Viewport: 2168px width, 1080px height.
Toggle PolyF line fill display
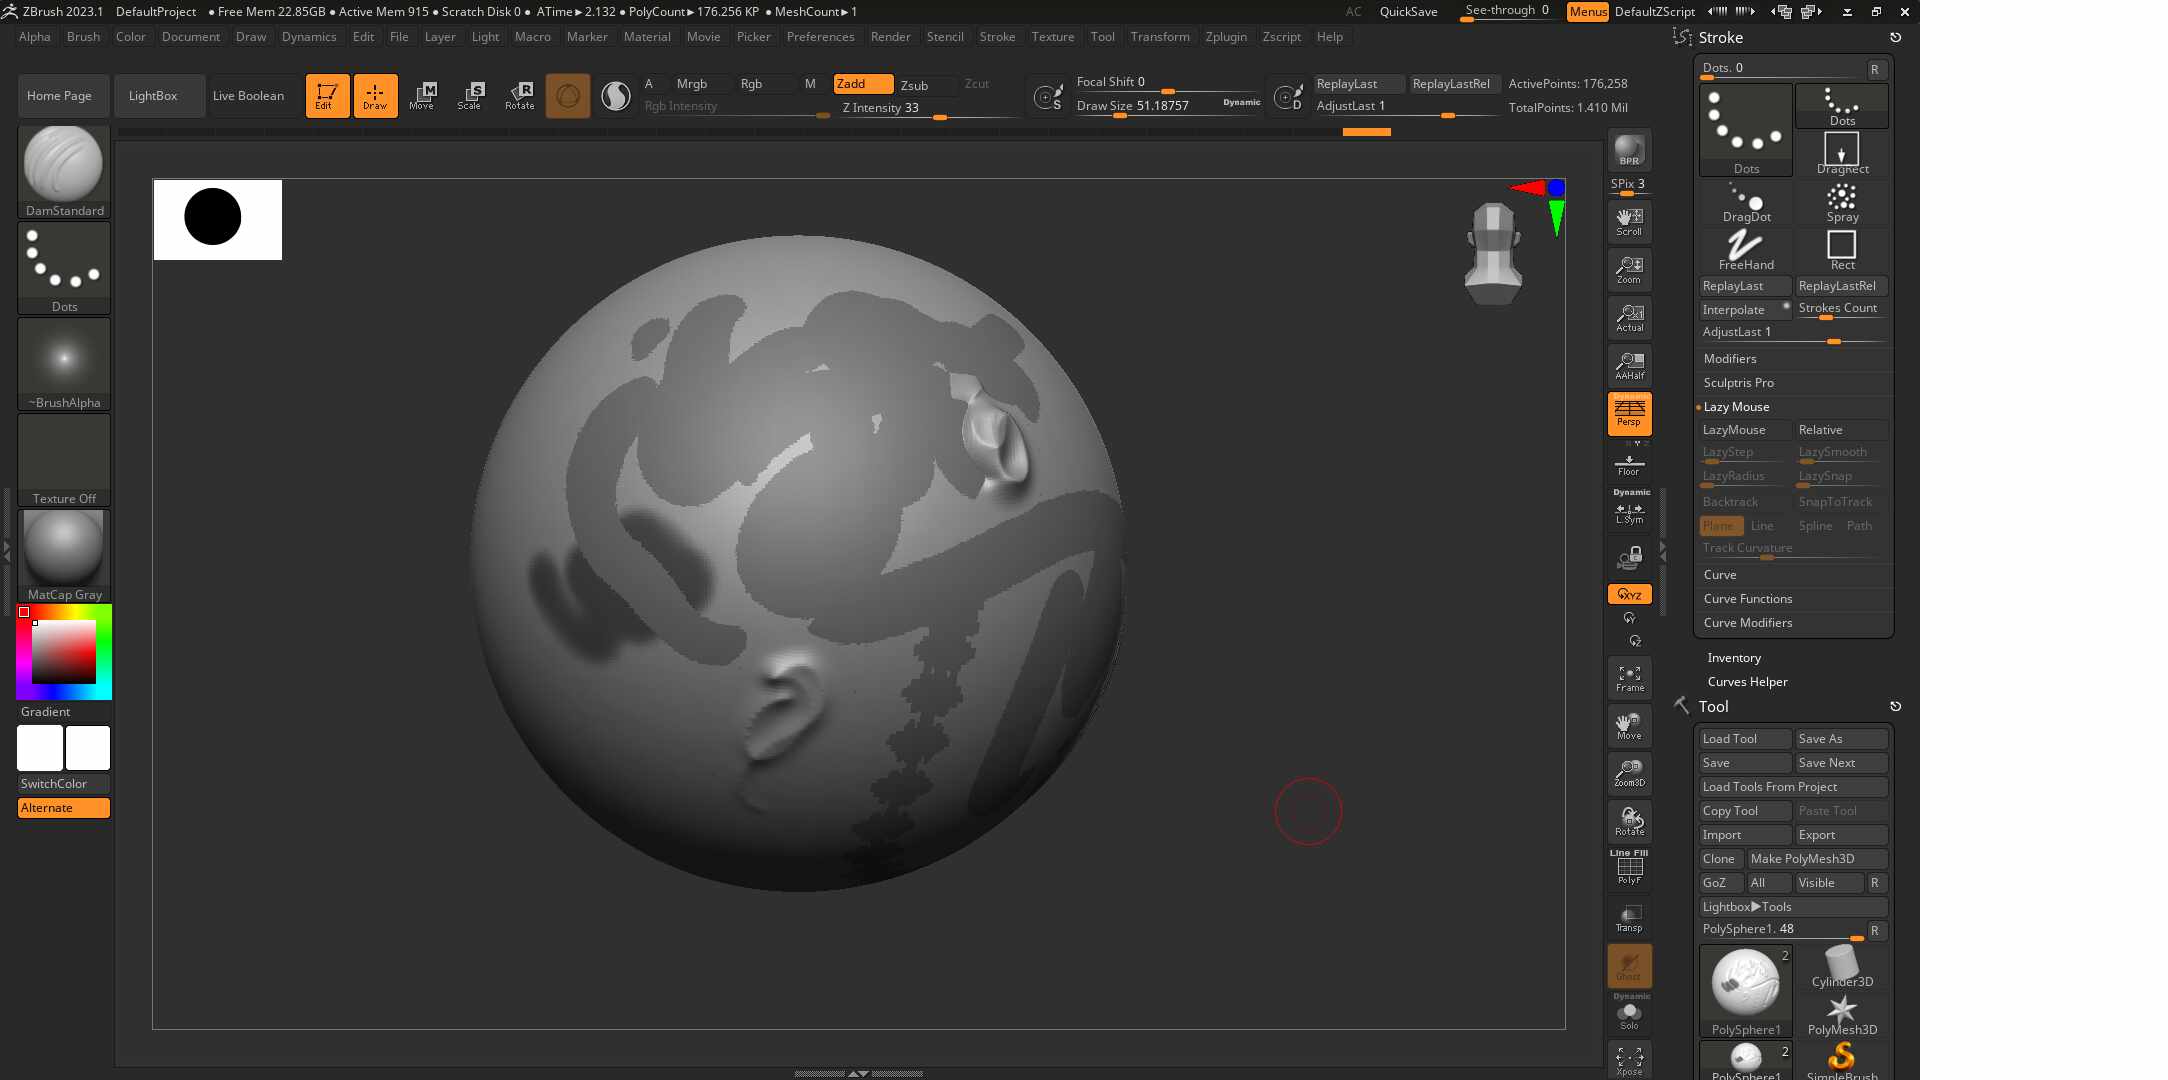(x=1629, y=867)
